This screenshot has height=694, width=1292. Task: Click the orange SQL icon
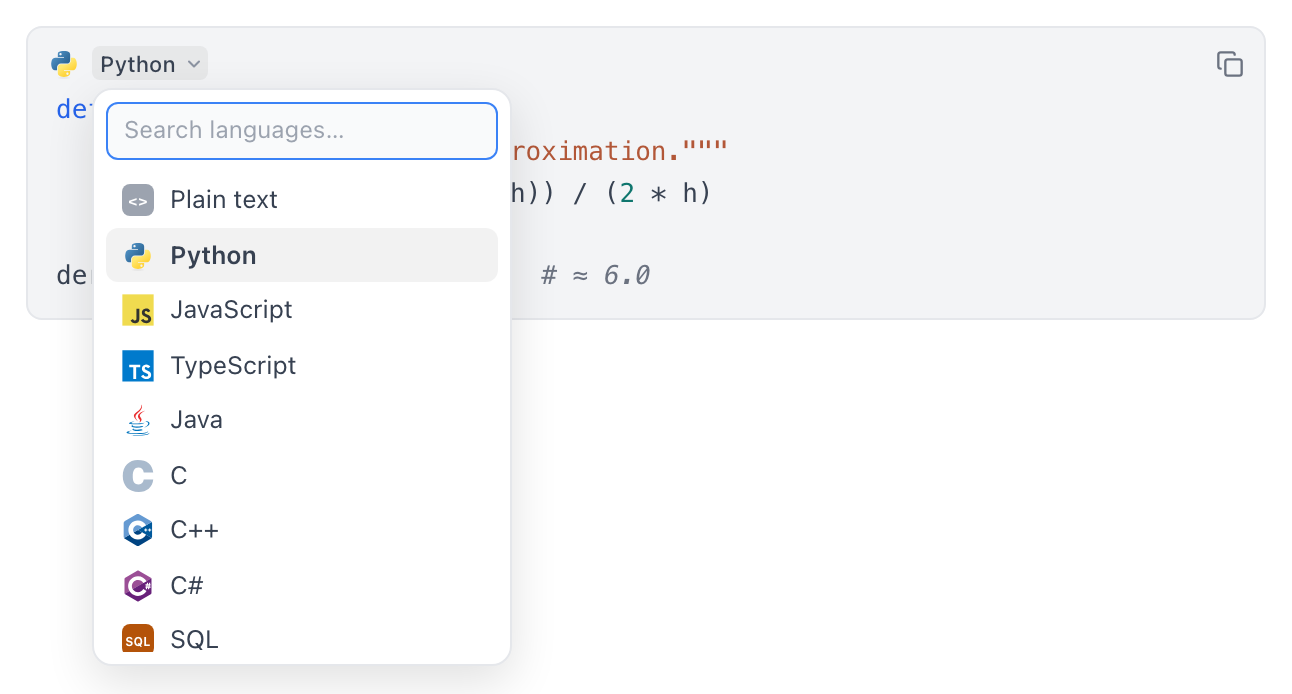[x=138, y=640]
